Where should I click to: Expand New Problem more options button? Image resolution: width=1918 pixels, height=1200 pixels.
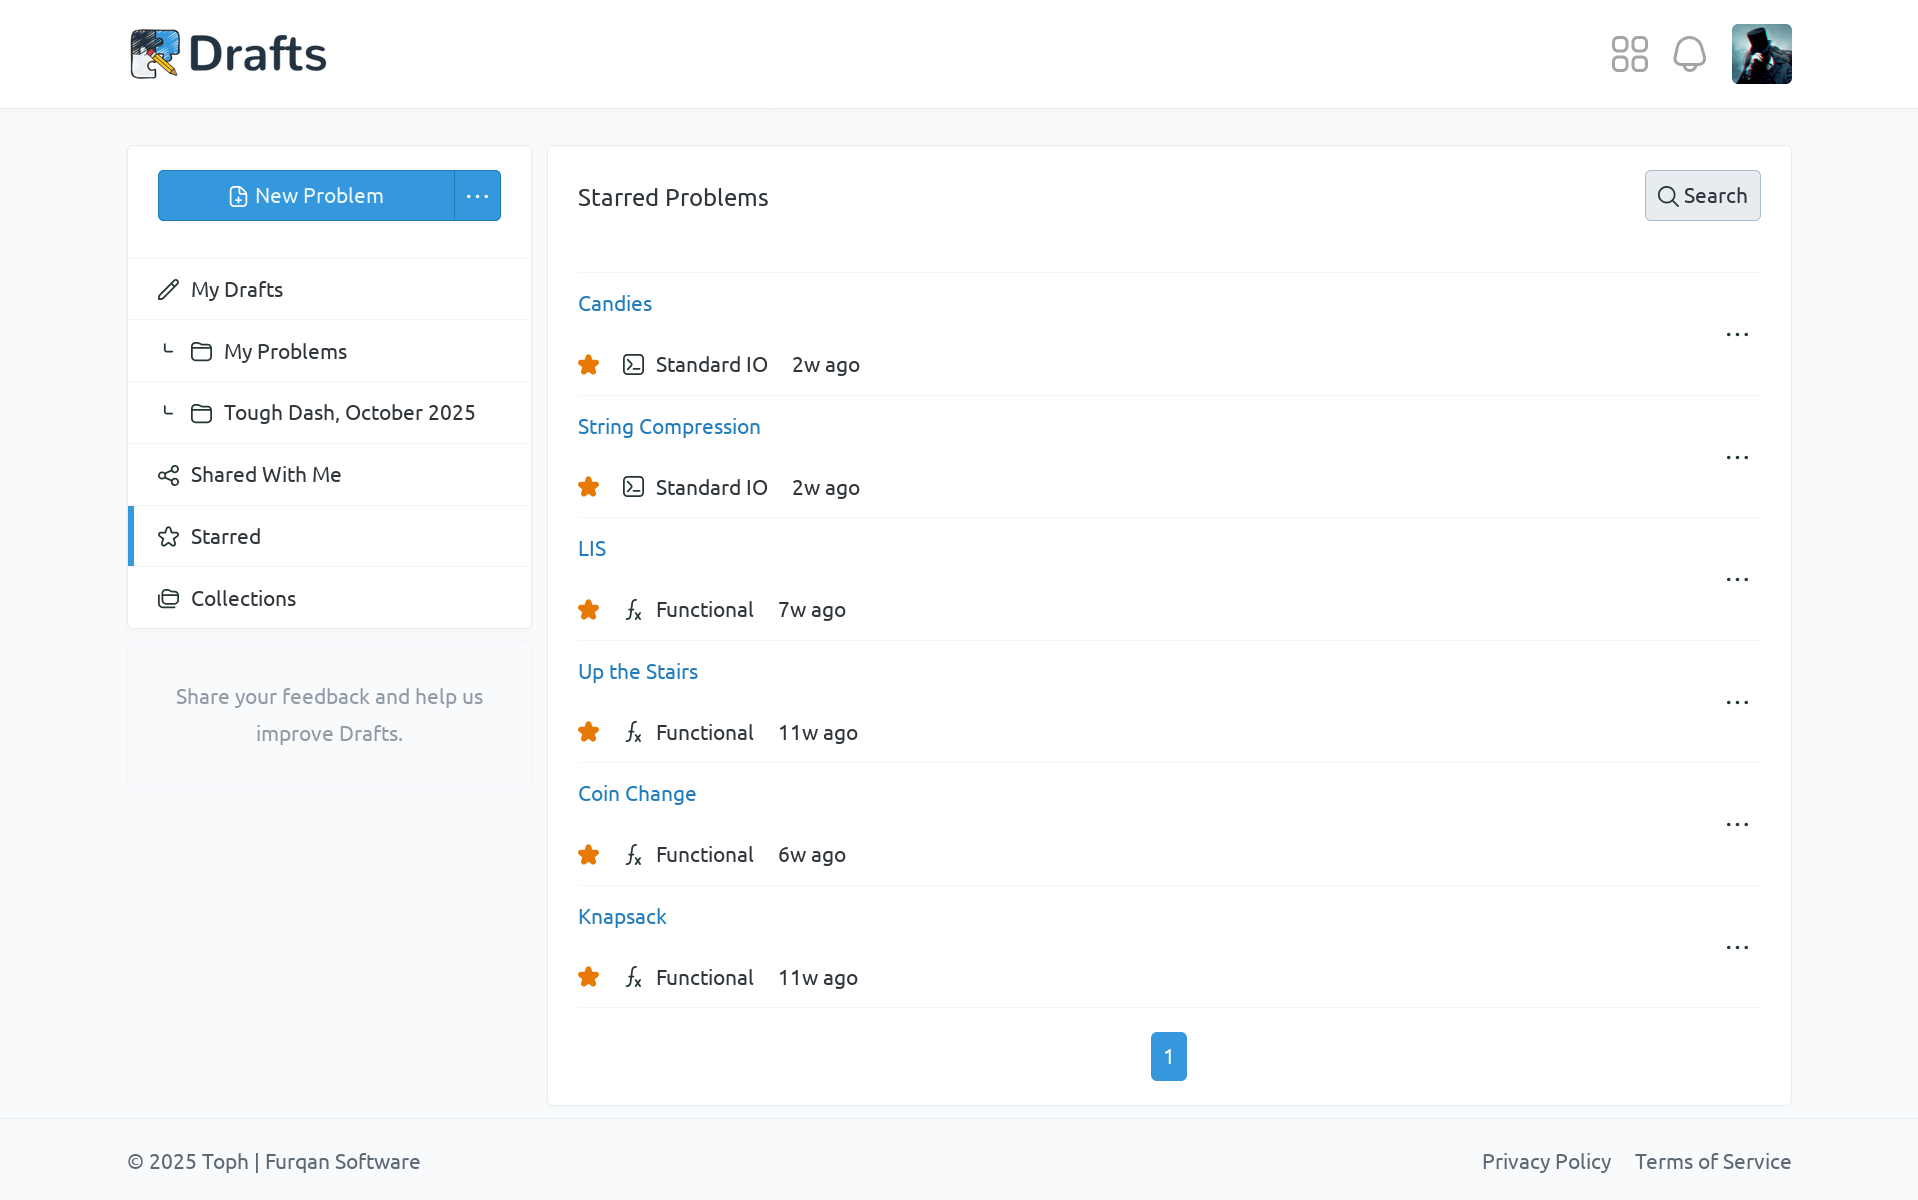tap(477, 196)
